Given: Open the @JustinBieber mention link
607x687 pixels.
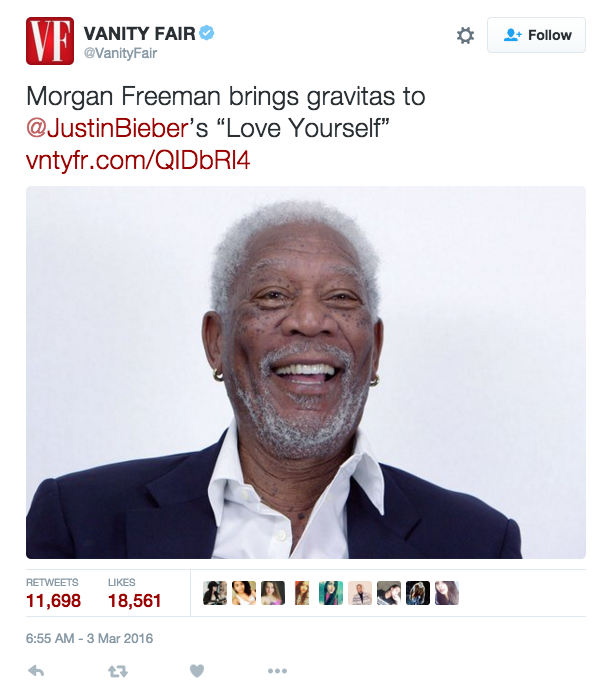Looking at the screenshot, I should (x=107, y=128).
